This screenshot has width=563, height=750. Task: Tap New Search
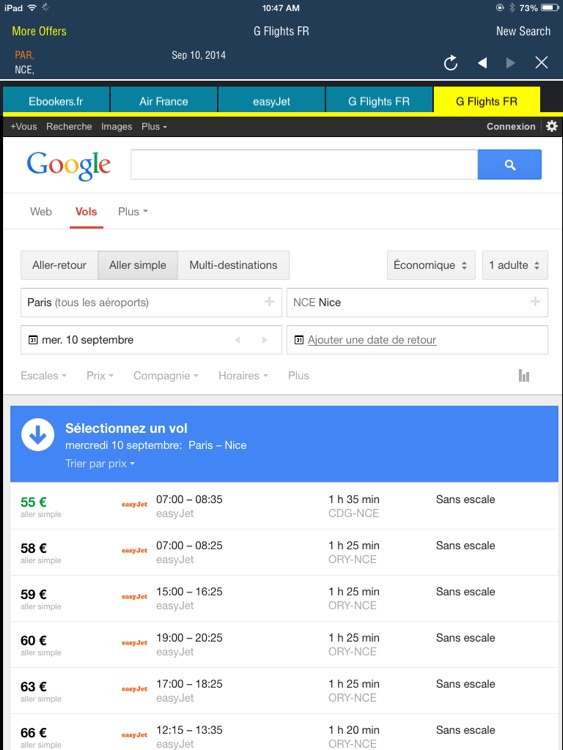(523, 31)
